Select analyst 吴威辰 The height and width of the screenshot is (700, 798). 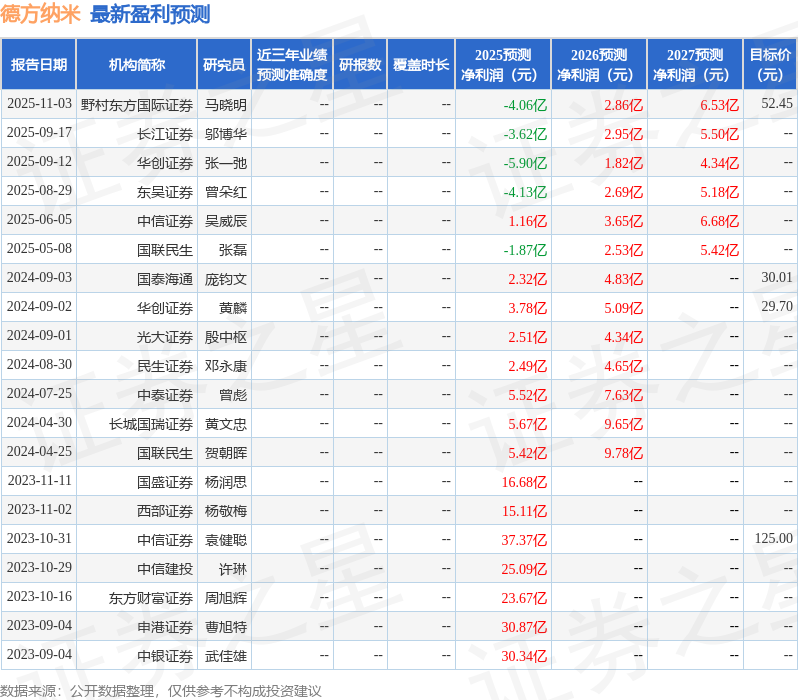(225, 221)
